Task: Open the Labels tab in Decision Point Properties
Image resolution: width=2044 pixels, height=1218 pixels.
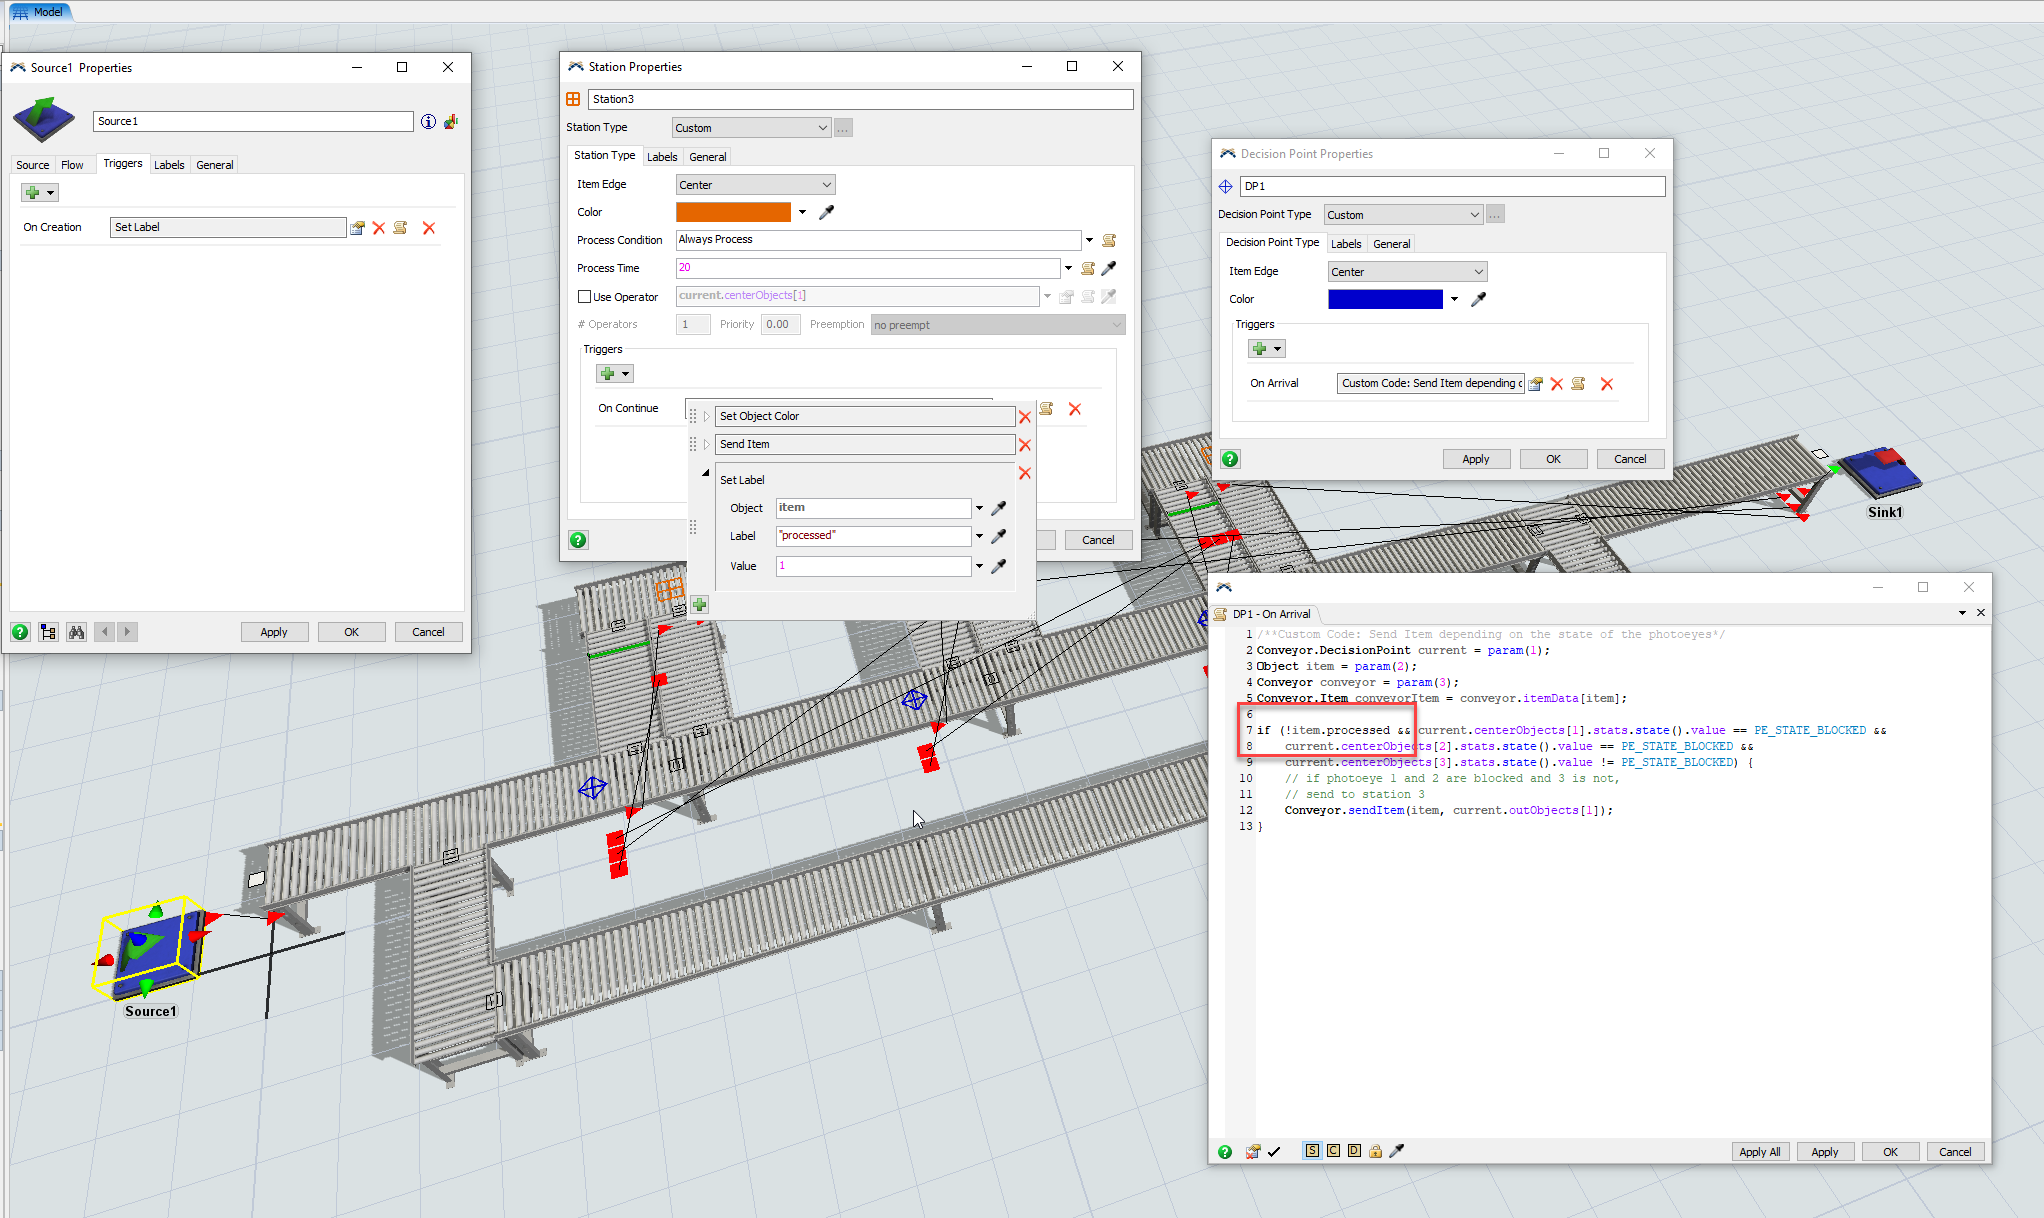Action: pyautogui.click(x=1345, y=244)
